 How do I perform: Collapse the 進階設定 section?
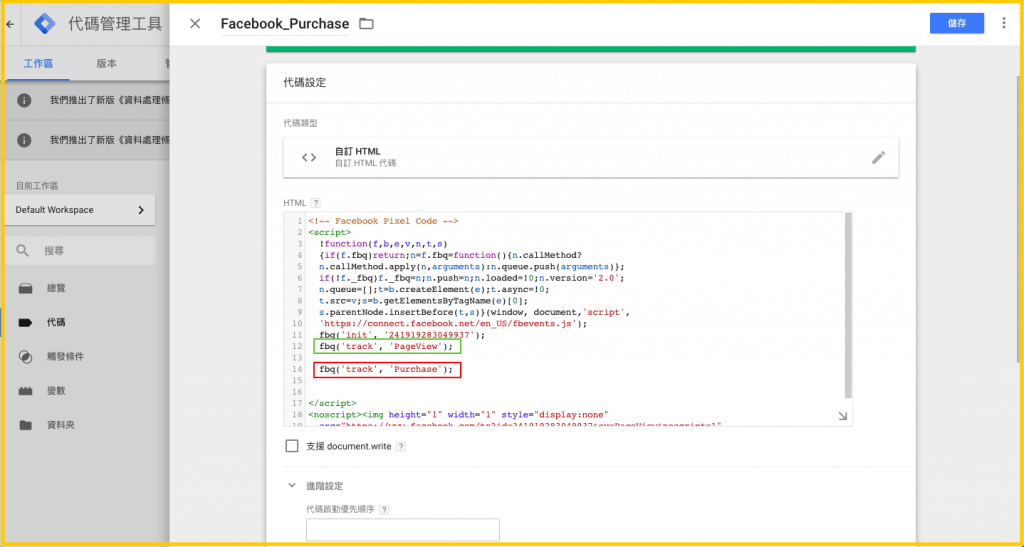[291, 486]
